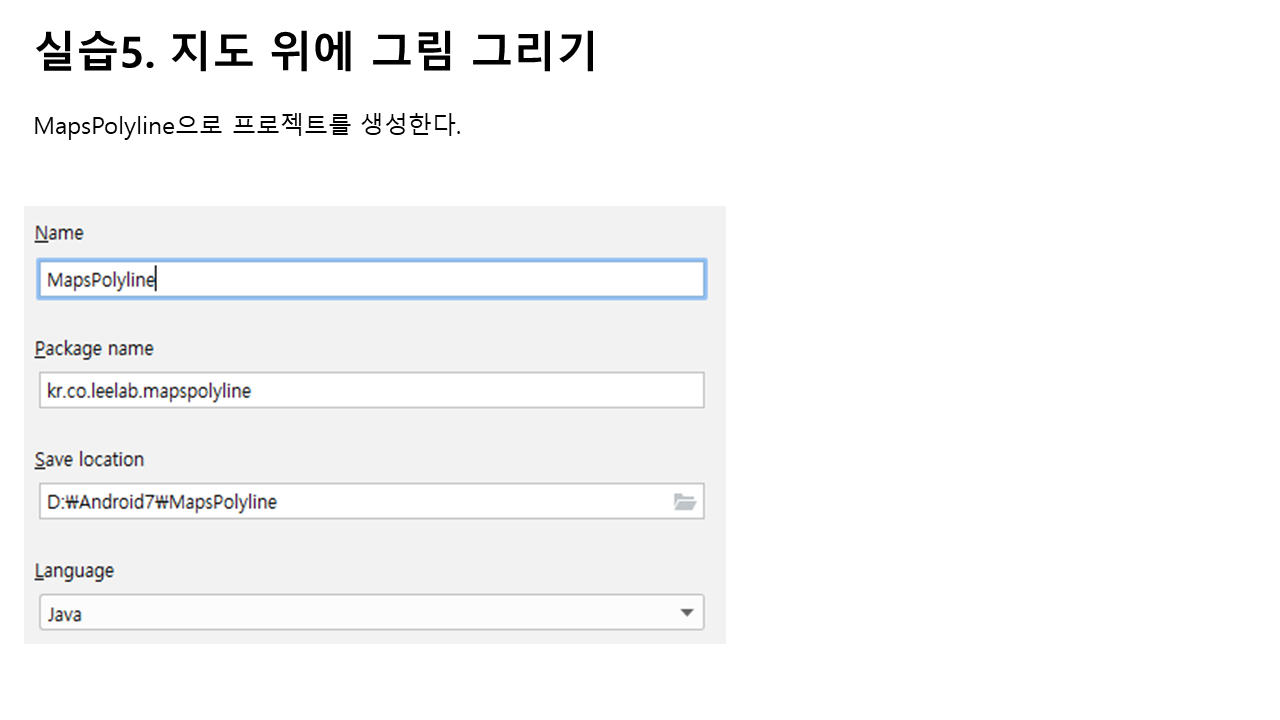1280x720 pixels.
Task: Click the Java value in Language
Action: click(64, 614)
